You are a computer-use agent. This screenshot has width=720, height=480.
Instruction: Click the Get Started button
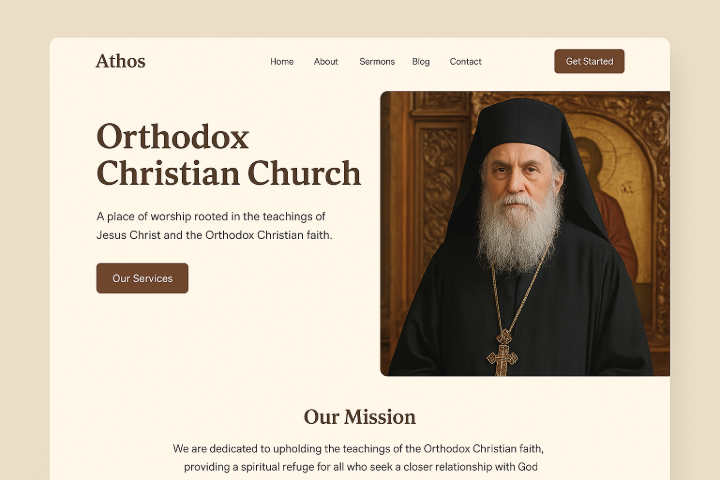(589, 61)
